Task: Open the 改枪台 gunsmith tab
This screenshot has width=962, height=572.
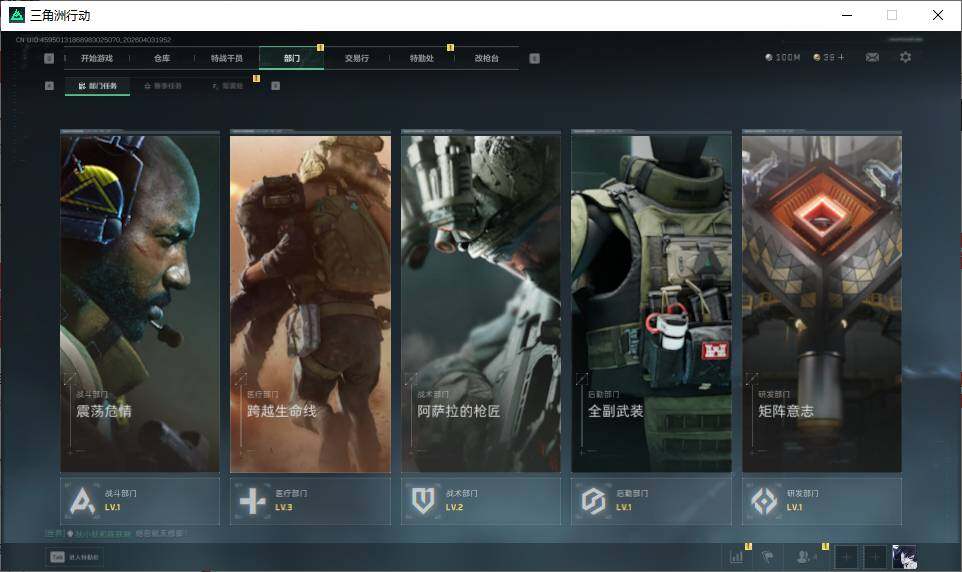Action: (x=486, y=58)
